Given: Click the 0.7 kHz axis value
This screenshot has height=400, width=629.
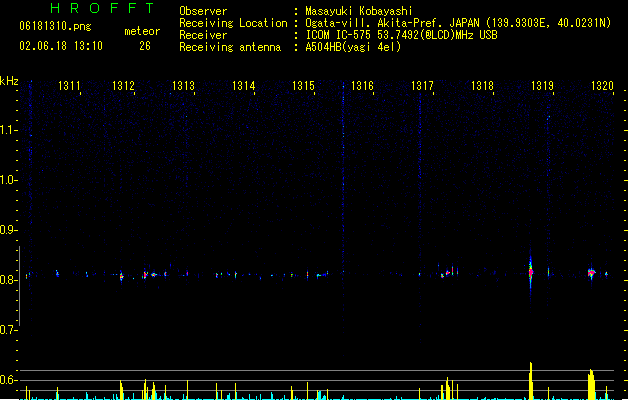Looking at the screenshot, I should (8, 330).
